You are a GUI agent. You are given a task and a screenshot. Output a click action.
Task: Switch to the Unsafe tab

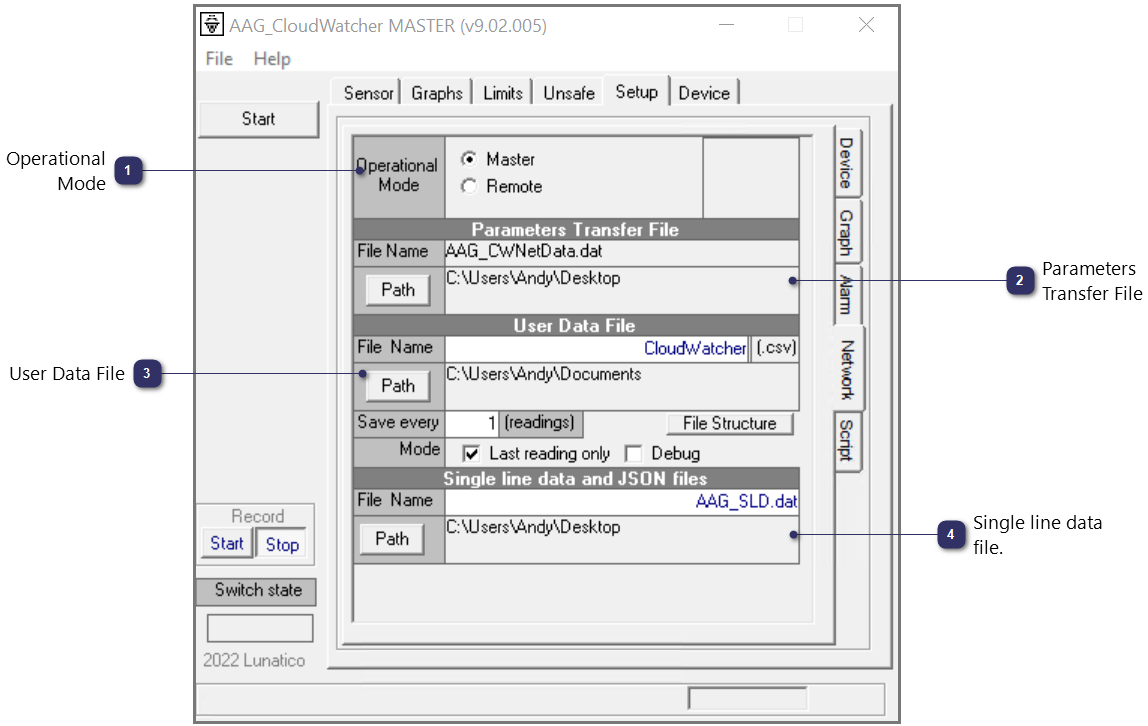568,93
